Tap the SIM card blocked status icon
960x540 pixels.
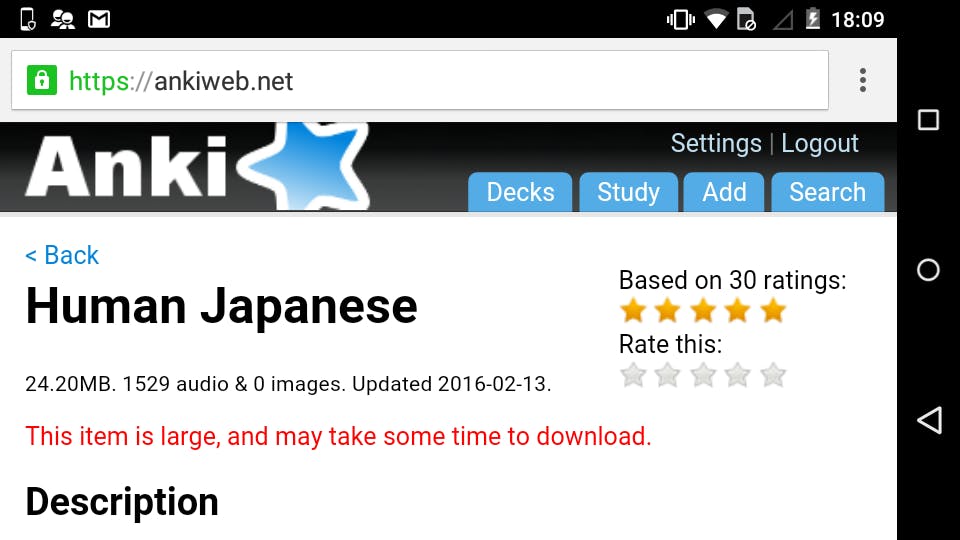point(746,20)
